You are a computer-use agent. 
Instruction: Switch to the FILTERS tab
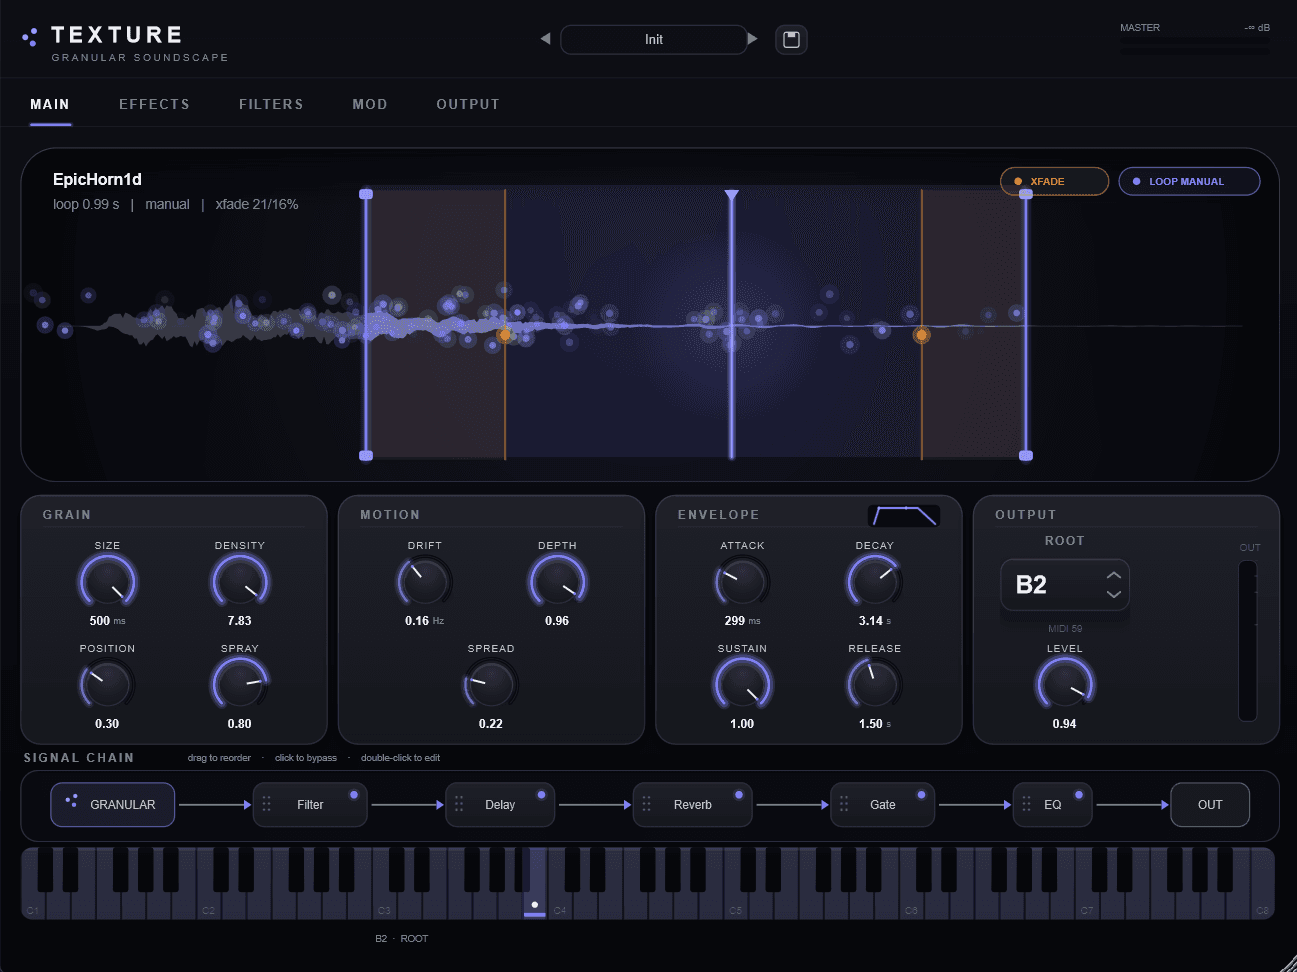pos(271,104)
